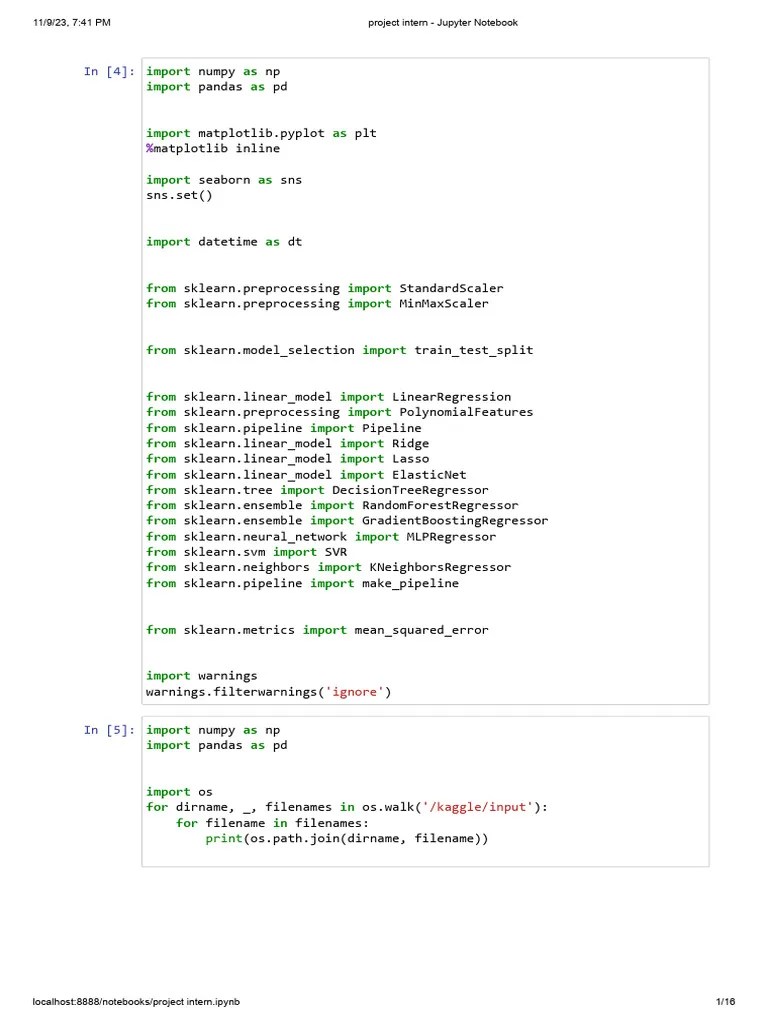Click the GradientBoostingRegressor import line
Viewport: 768px width, 1024px height.
[347, 520]
